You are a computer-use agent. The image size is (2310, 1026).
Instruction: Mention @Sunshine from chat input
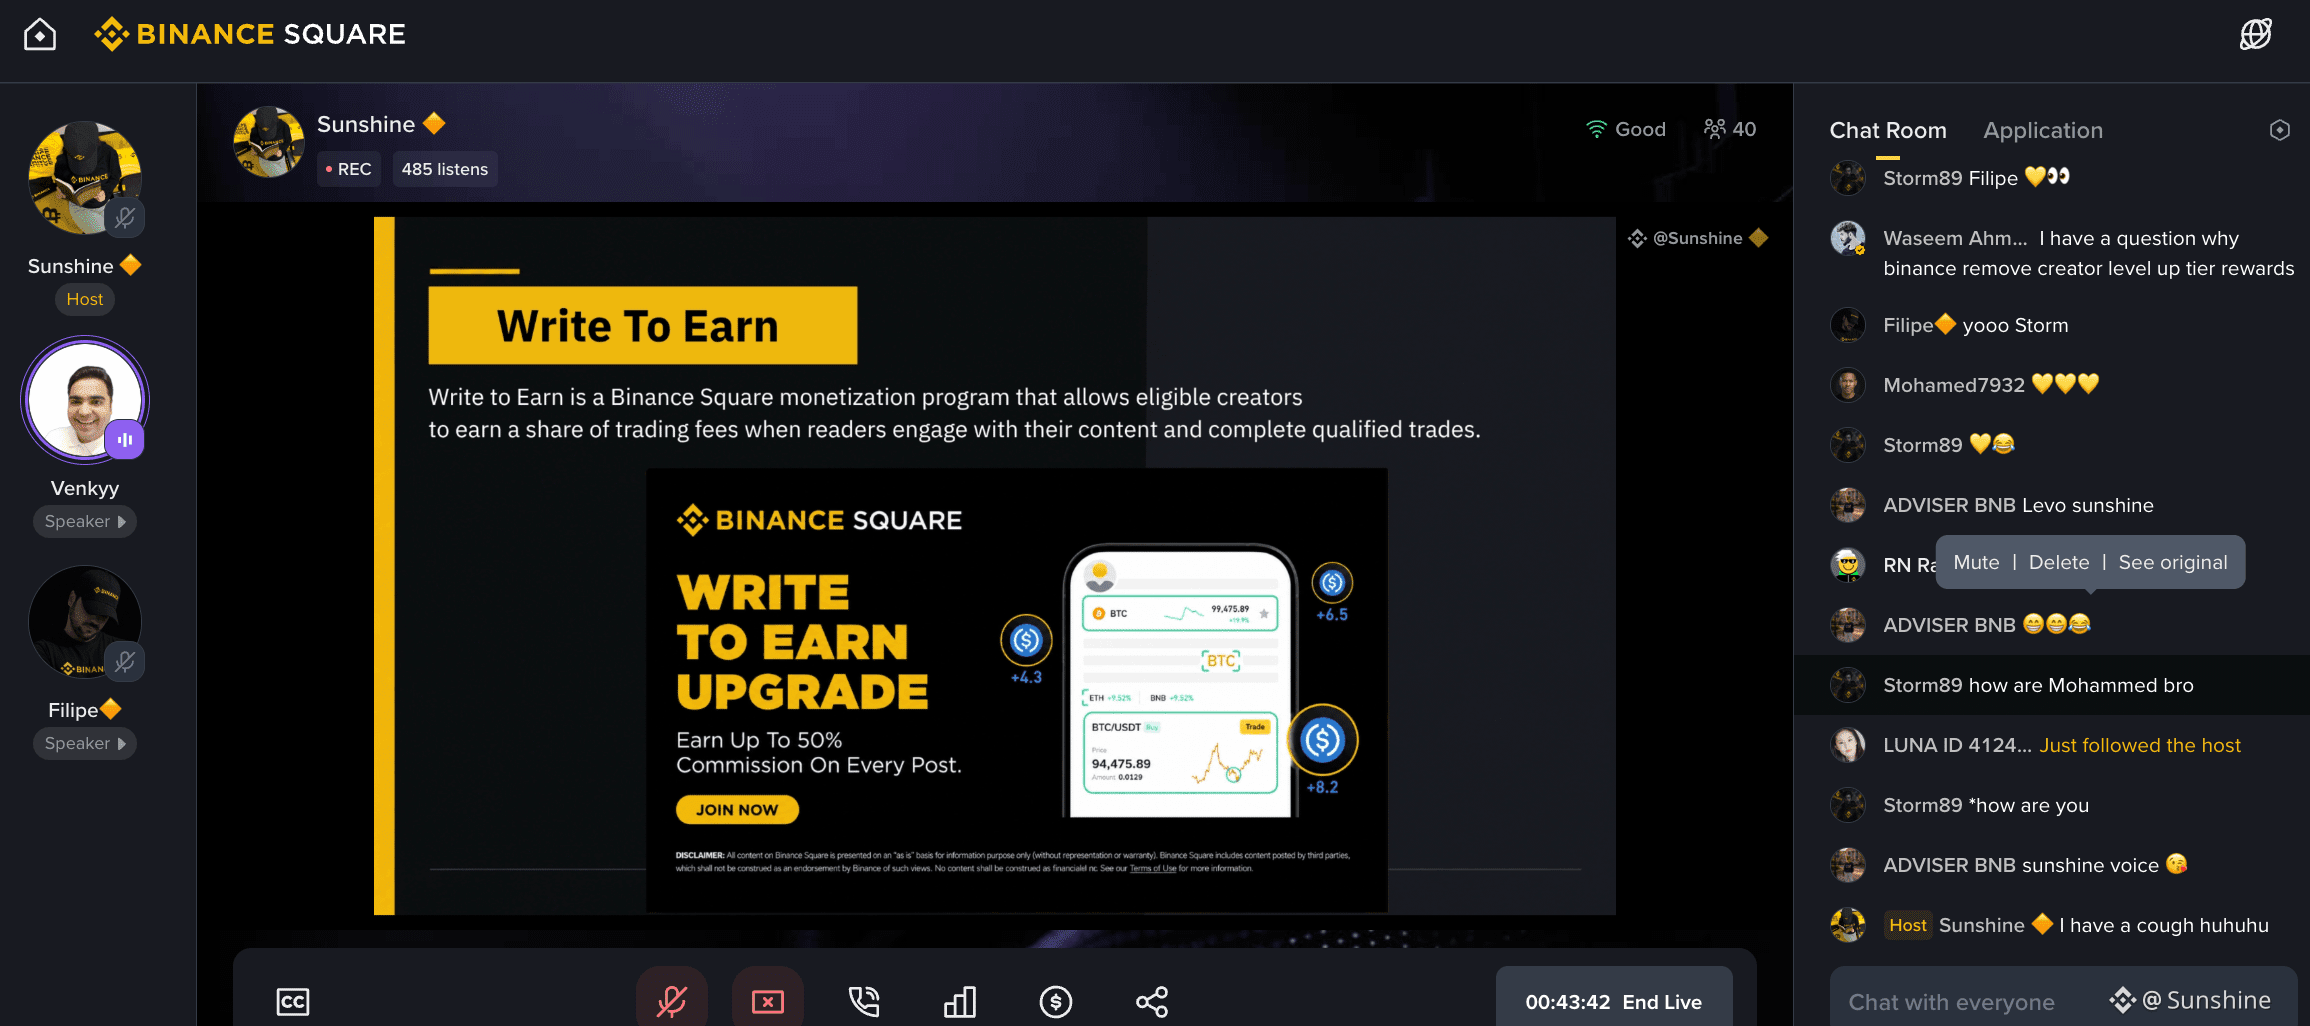tap(2190, 1001)
